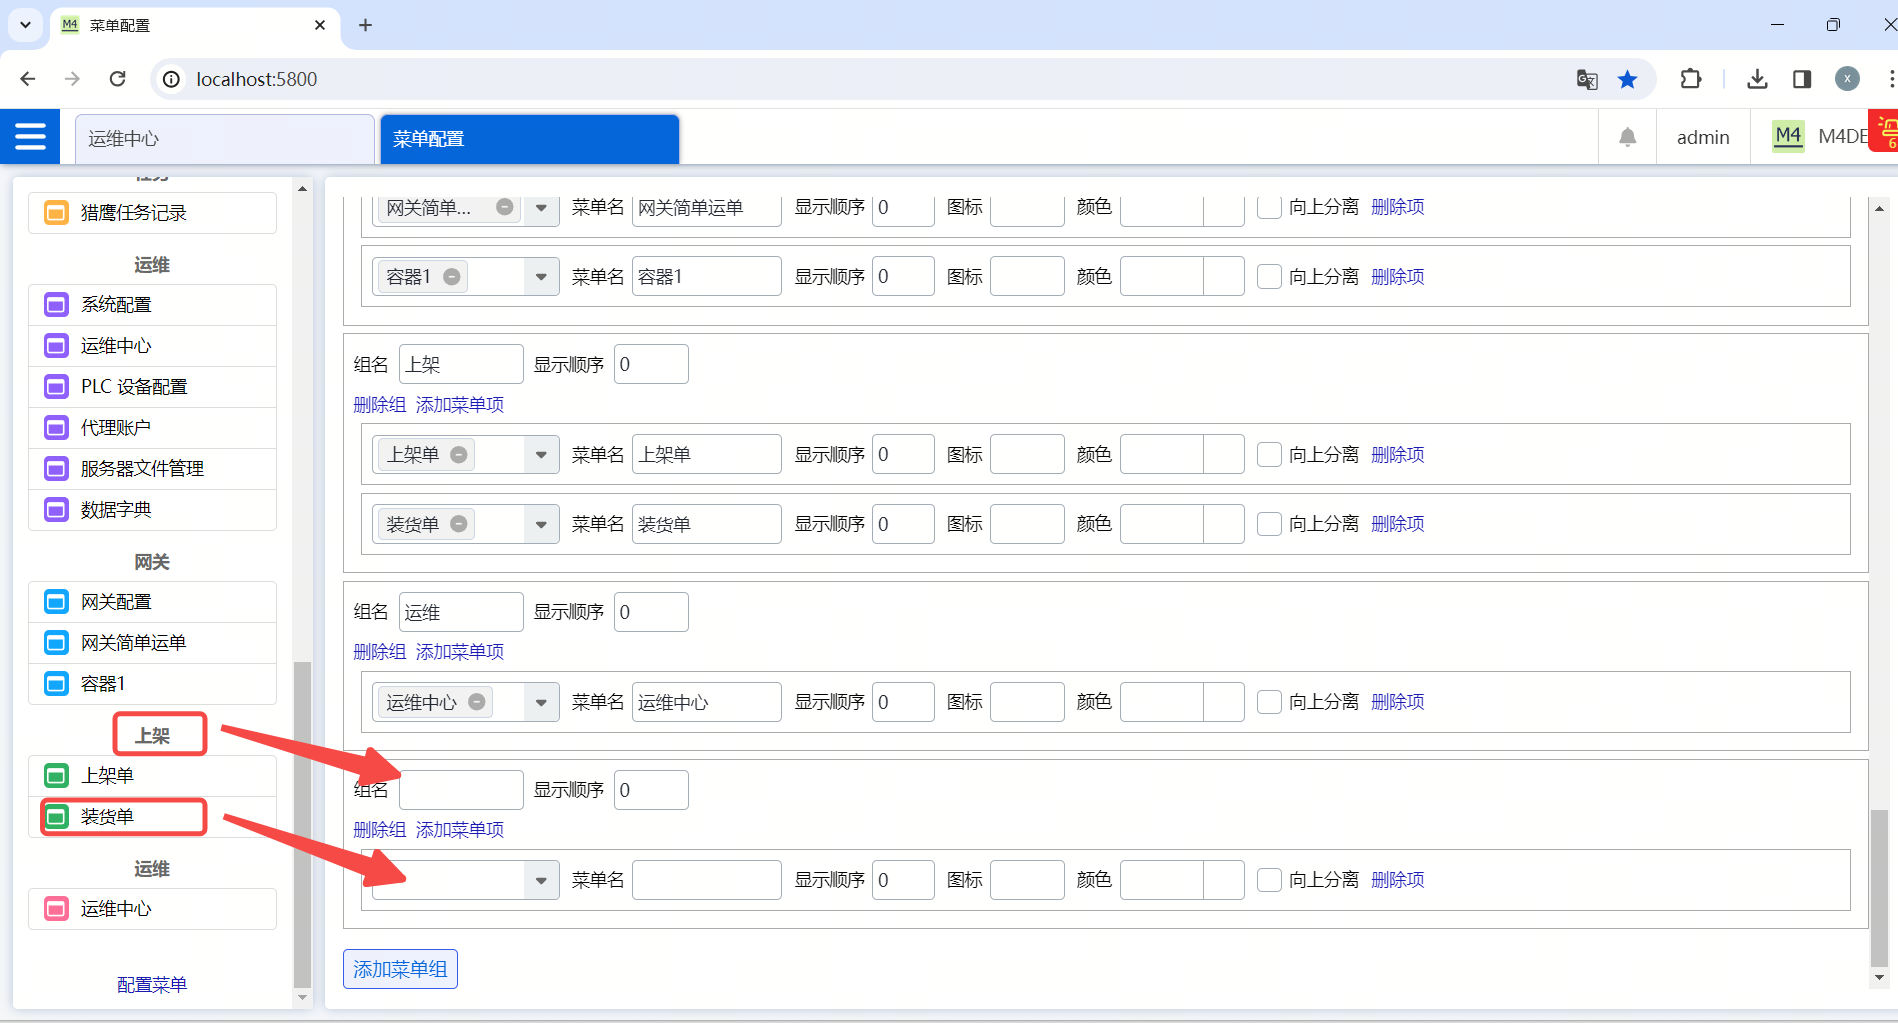Select the 菜单配置 browser tab

pos(195,25)
